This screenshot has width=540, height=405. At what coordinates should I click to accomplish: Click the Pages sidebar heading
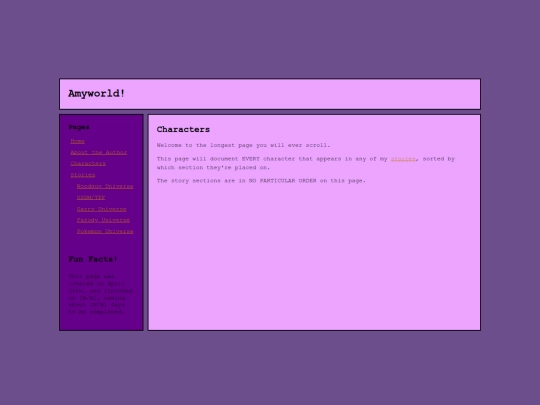pyautogui.click(x=79, y=127)
